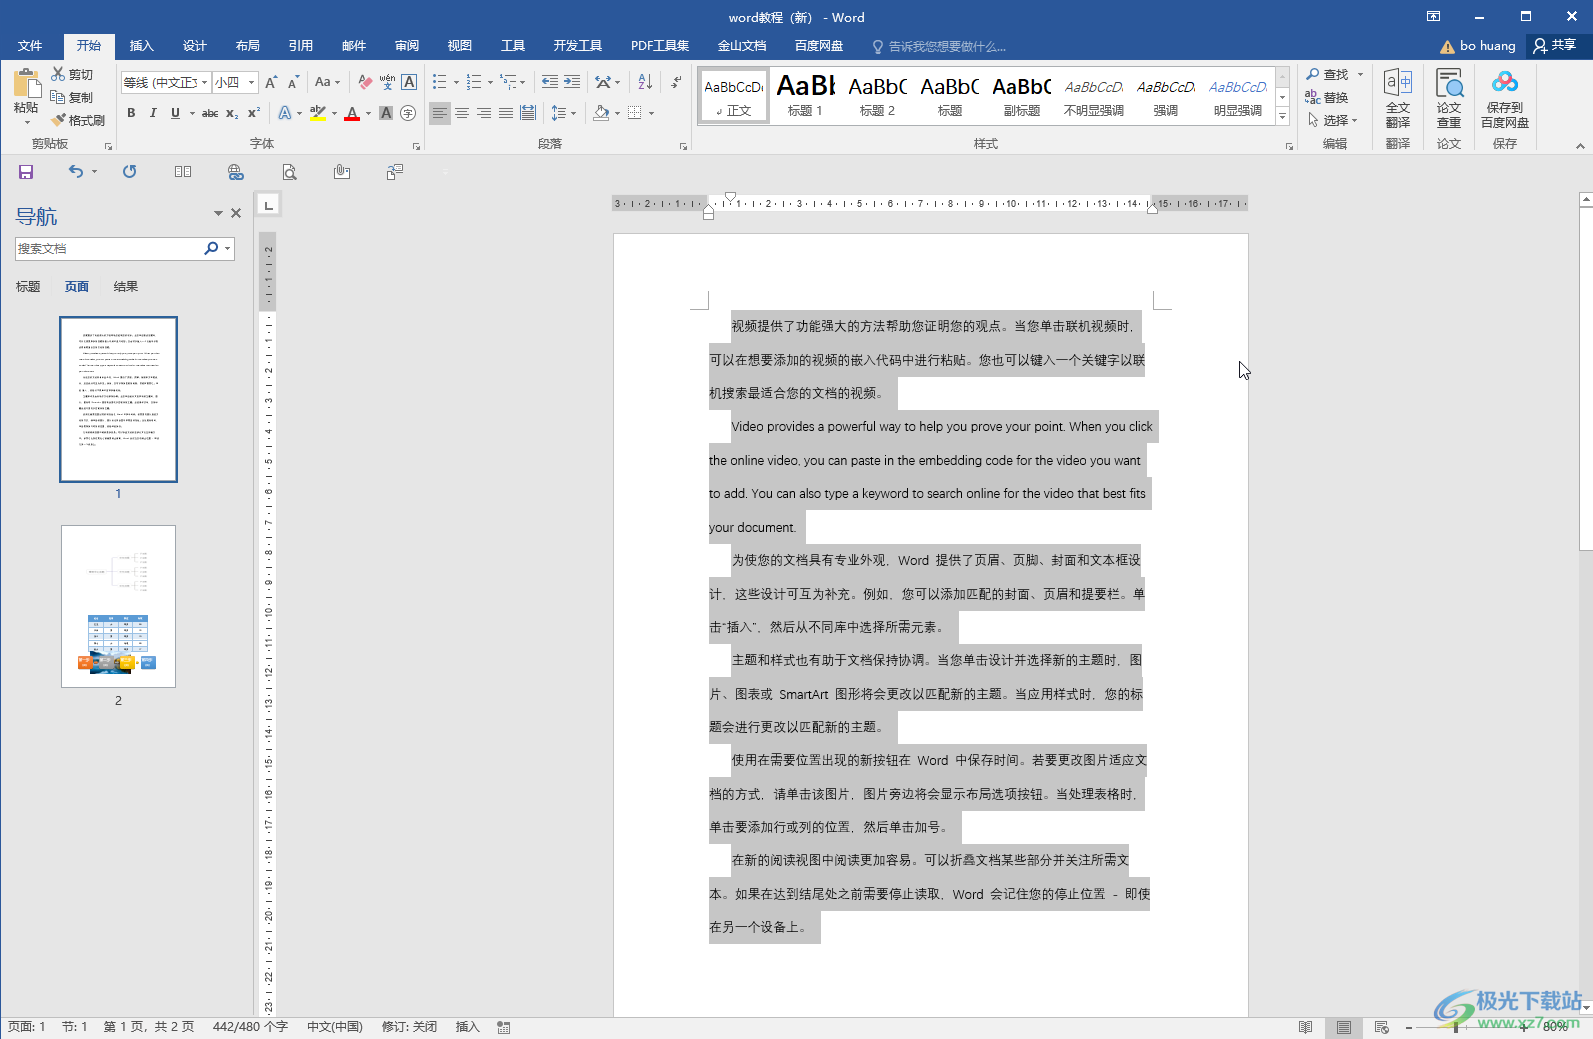The image size is (1593, 1039).
Task: Apply subscript formatting
Action: point(232,113)
